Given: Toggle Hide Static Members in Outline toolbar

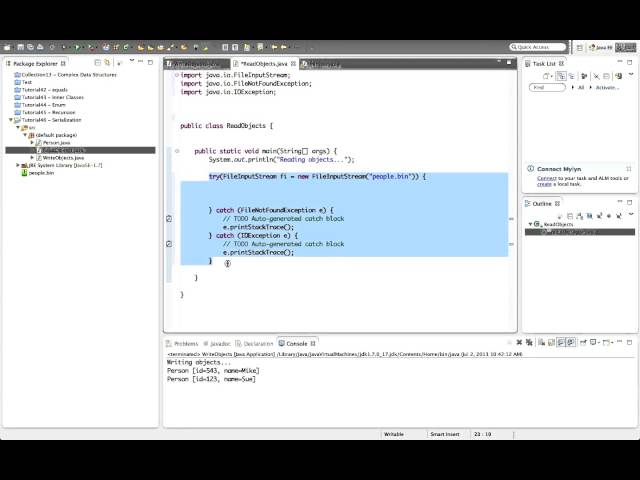Looking at the screenshot, I should coord(599,216).
